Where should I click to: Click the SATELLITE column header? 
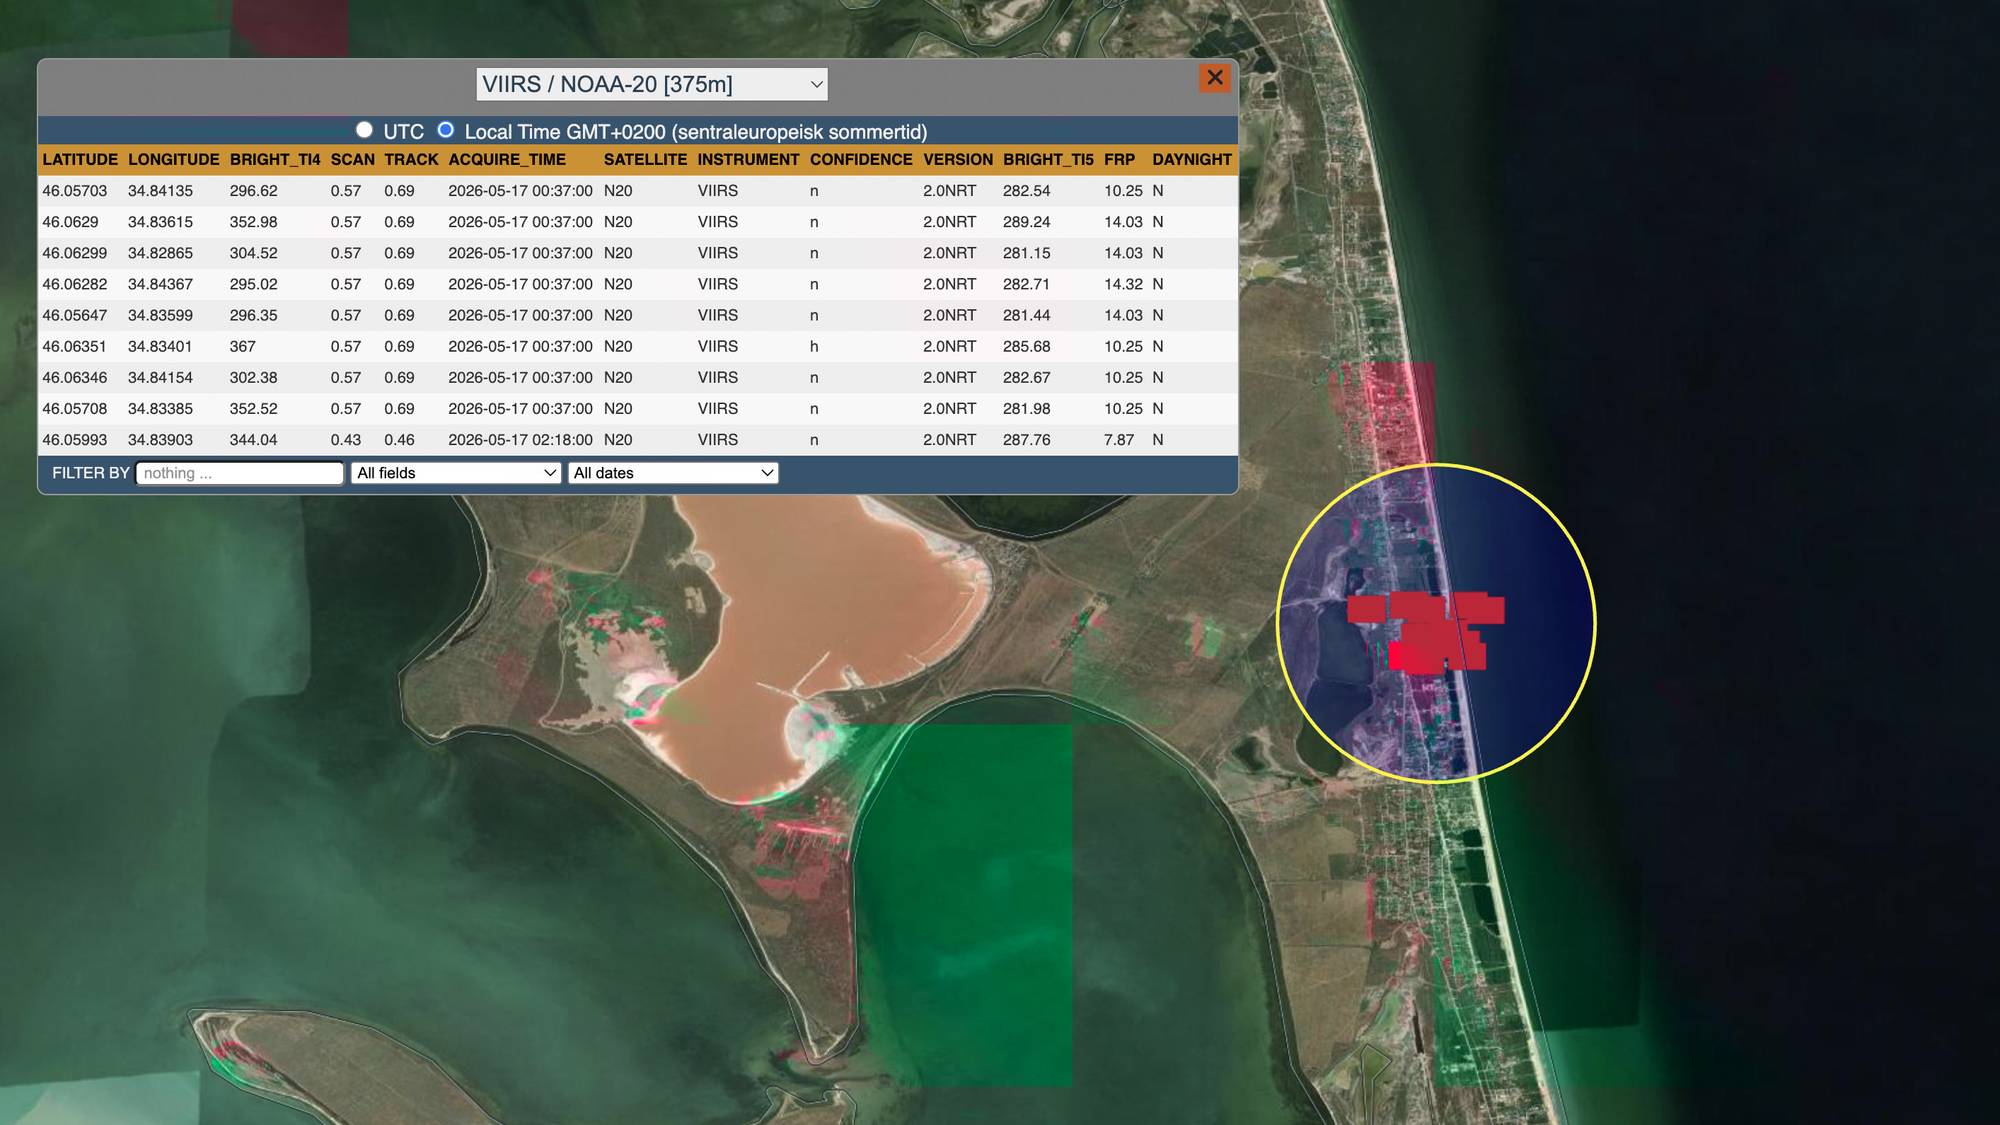(x=645, y=160)
